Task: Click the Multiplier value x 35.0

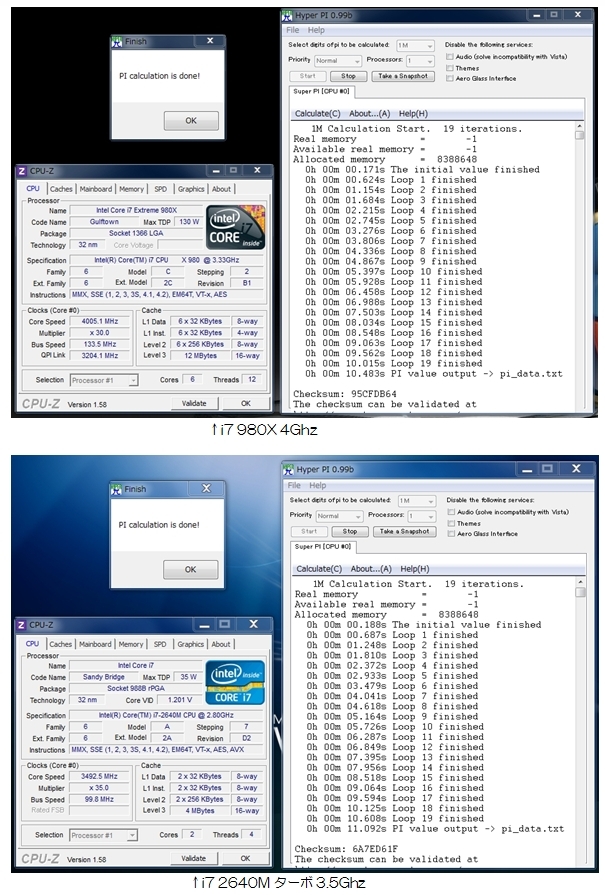Action: 99,788
